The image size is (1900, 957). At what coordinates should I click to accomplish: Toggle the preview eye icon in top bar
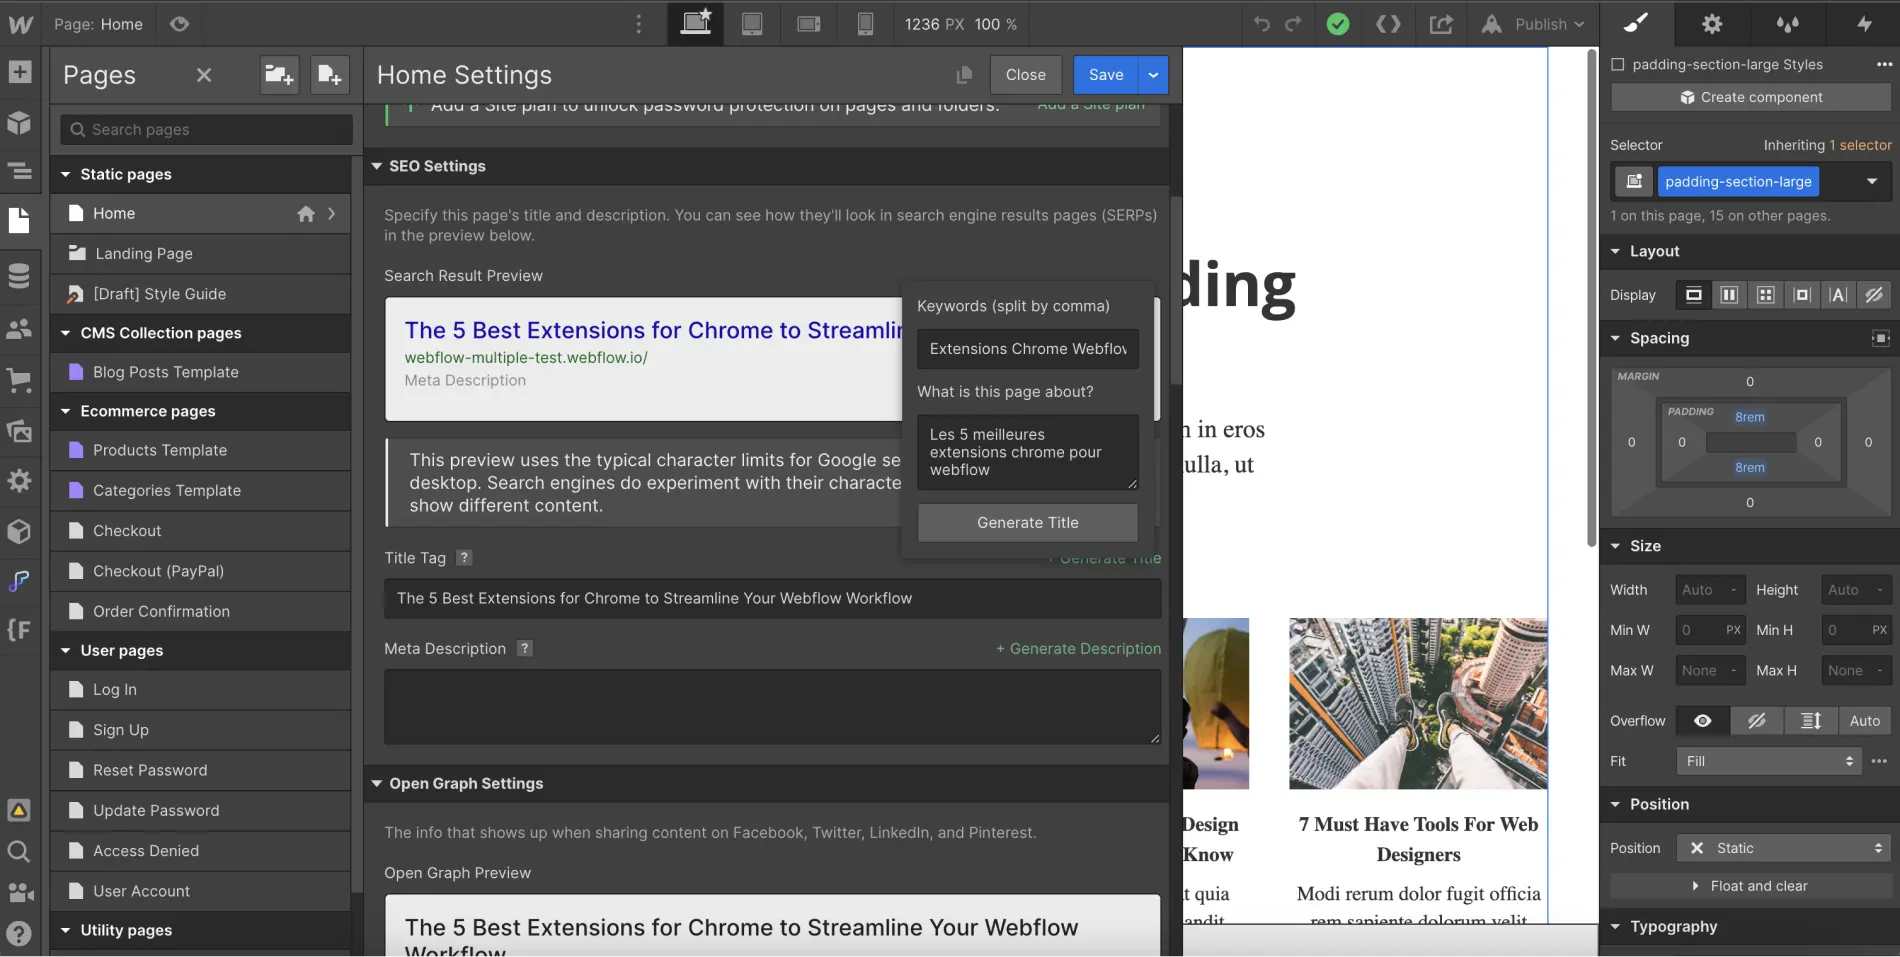point(179,24)
